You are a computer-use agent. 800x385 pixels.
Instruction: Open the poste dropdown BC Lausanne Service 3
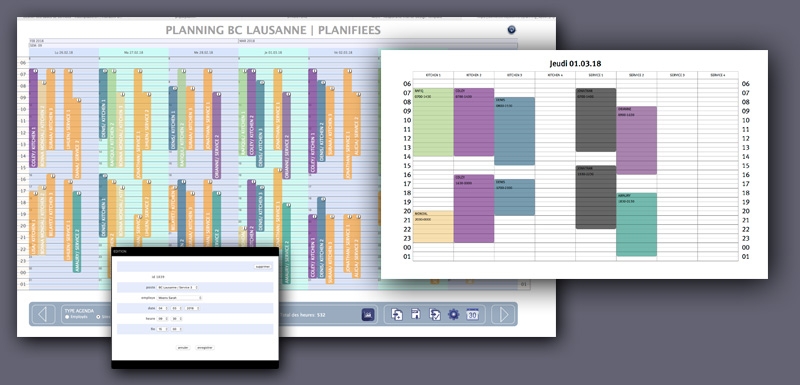[x=178, y=288]
